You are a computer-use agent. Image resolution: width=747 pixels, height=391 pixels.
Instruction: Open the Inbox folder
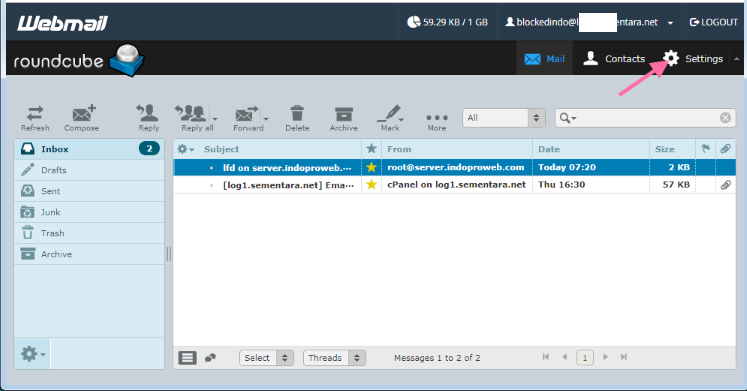[89, 149]
